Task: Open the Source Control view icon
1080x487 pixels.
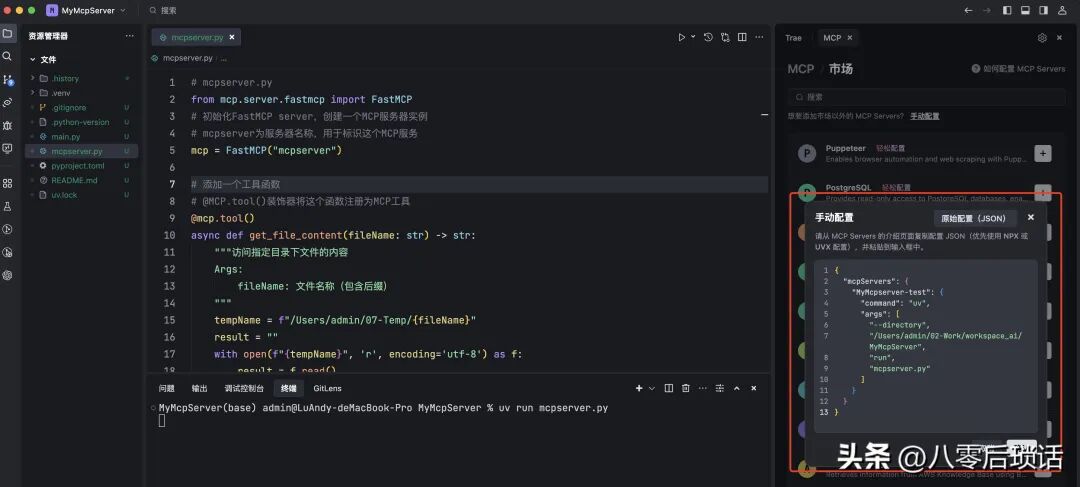Action: coord(8,79)
